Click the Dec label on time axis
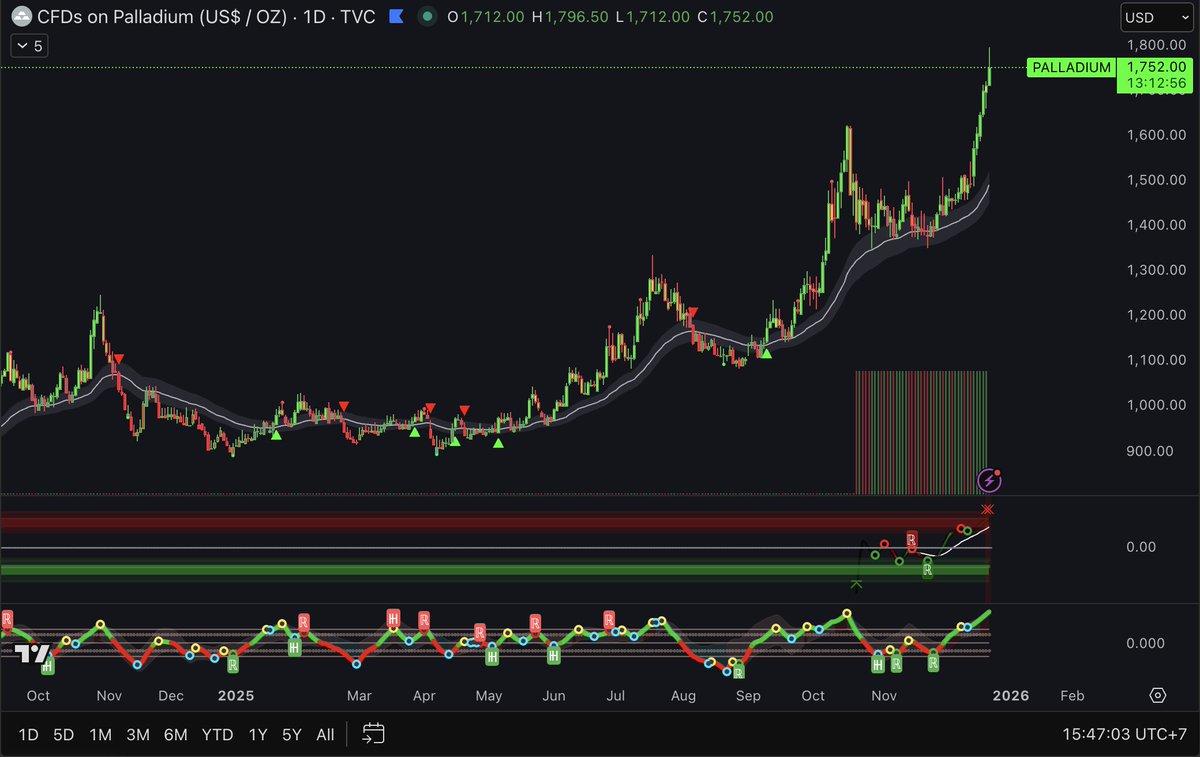Screen dimensions: 1200x757 tap(171, 695)
